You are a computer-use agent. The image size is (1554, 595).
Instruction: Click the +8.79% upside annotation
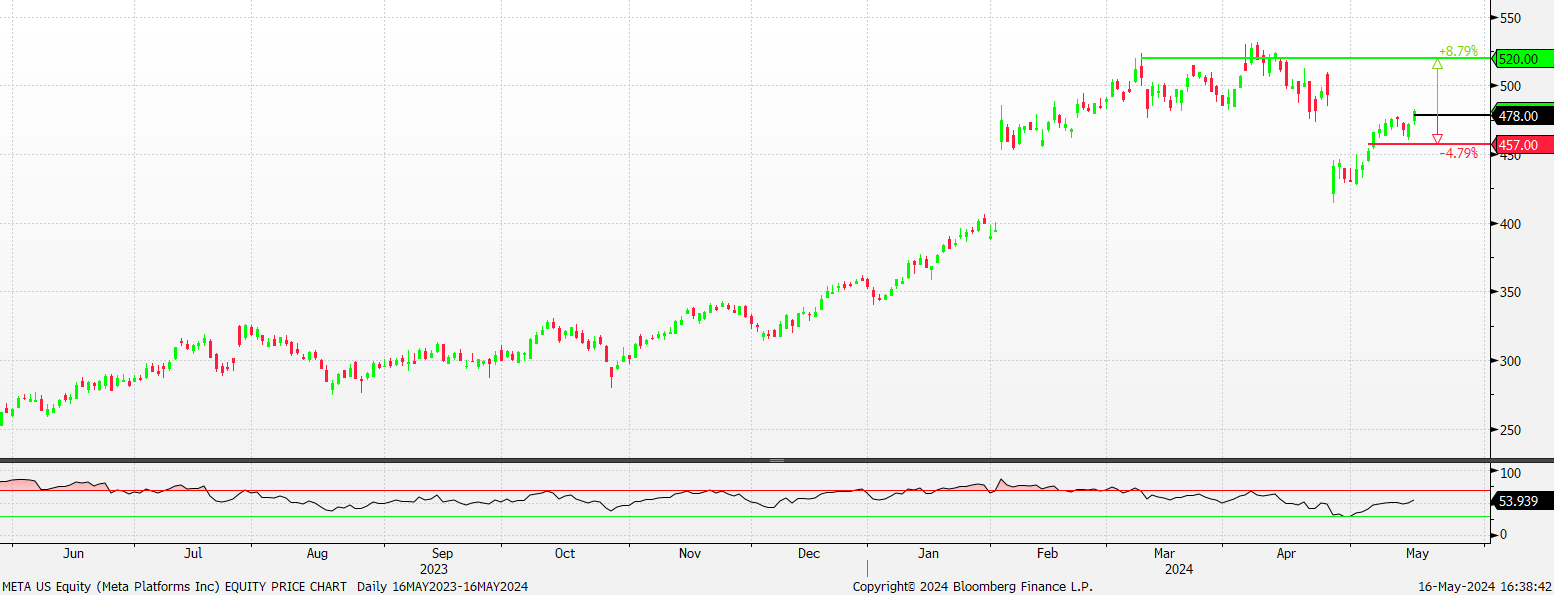1458,50
